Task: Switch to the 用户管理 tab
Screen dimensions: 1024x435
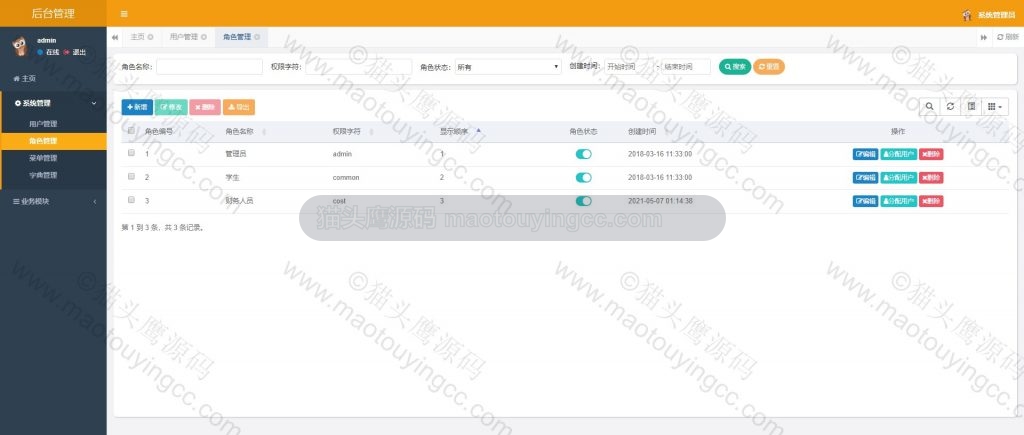Action: click(184, 37)
